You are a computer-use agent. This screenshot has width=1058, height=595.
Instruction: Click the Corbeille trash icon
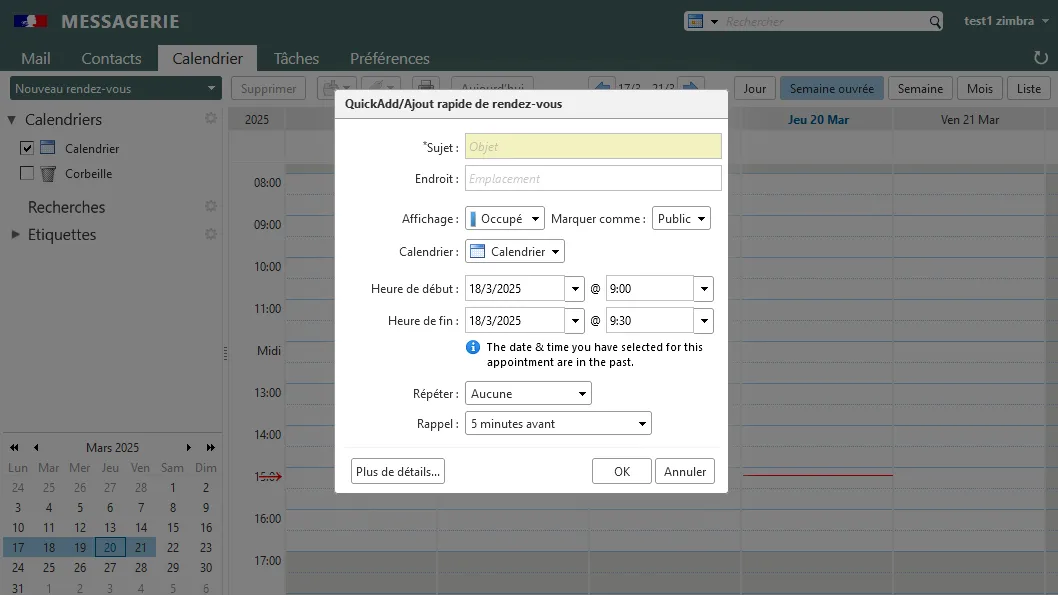pos(47,173)
